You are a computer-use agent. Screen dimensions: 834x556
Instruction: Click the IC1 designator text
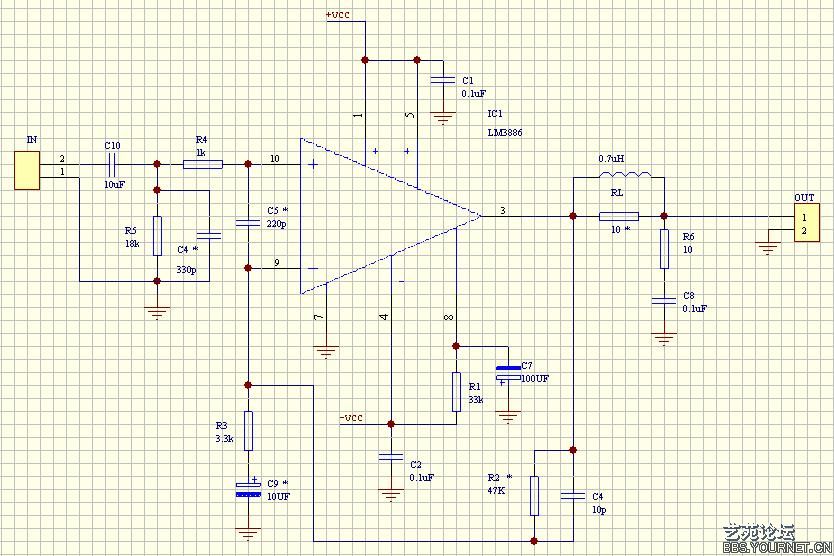[x=495, y=113]
